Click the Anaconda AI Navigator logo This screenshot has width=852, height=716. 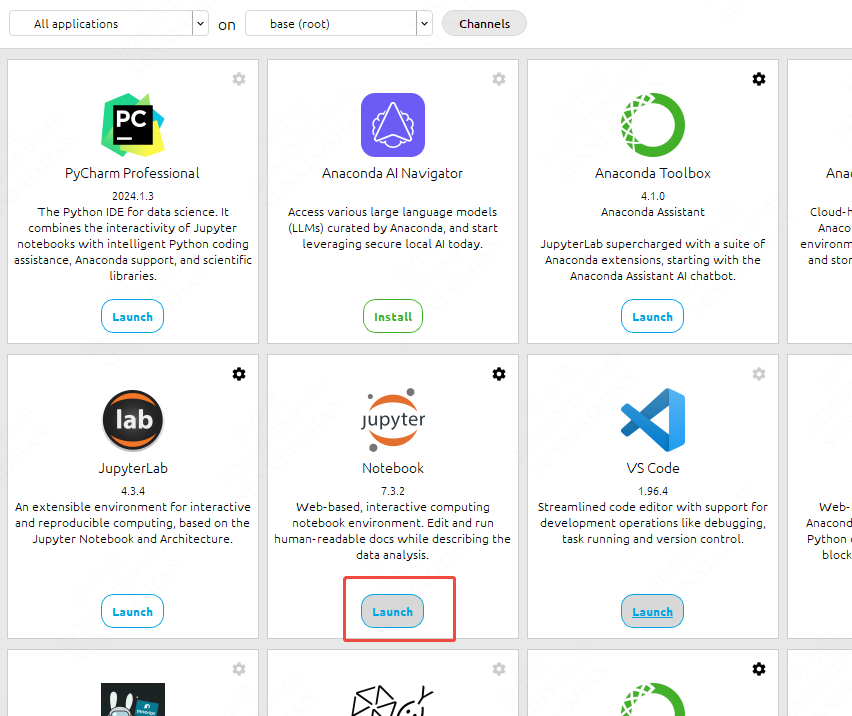point(393,125)
